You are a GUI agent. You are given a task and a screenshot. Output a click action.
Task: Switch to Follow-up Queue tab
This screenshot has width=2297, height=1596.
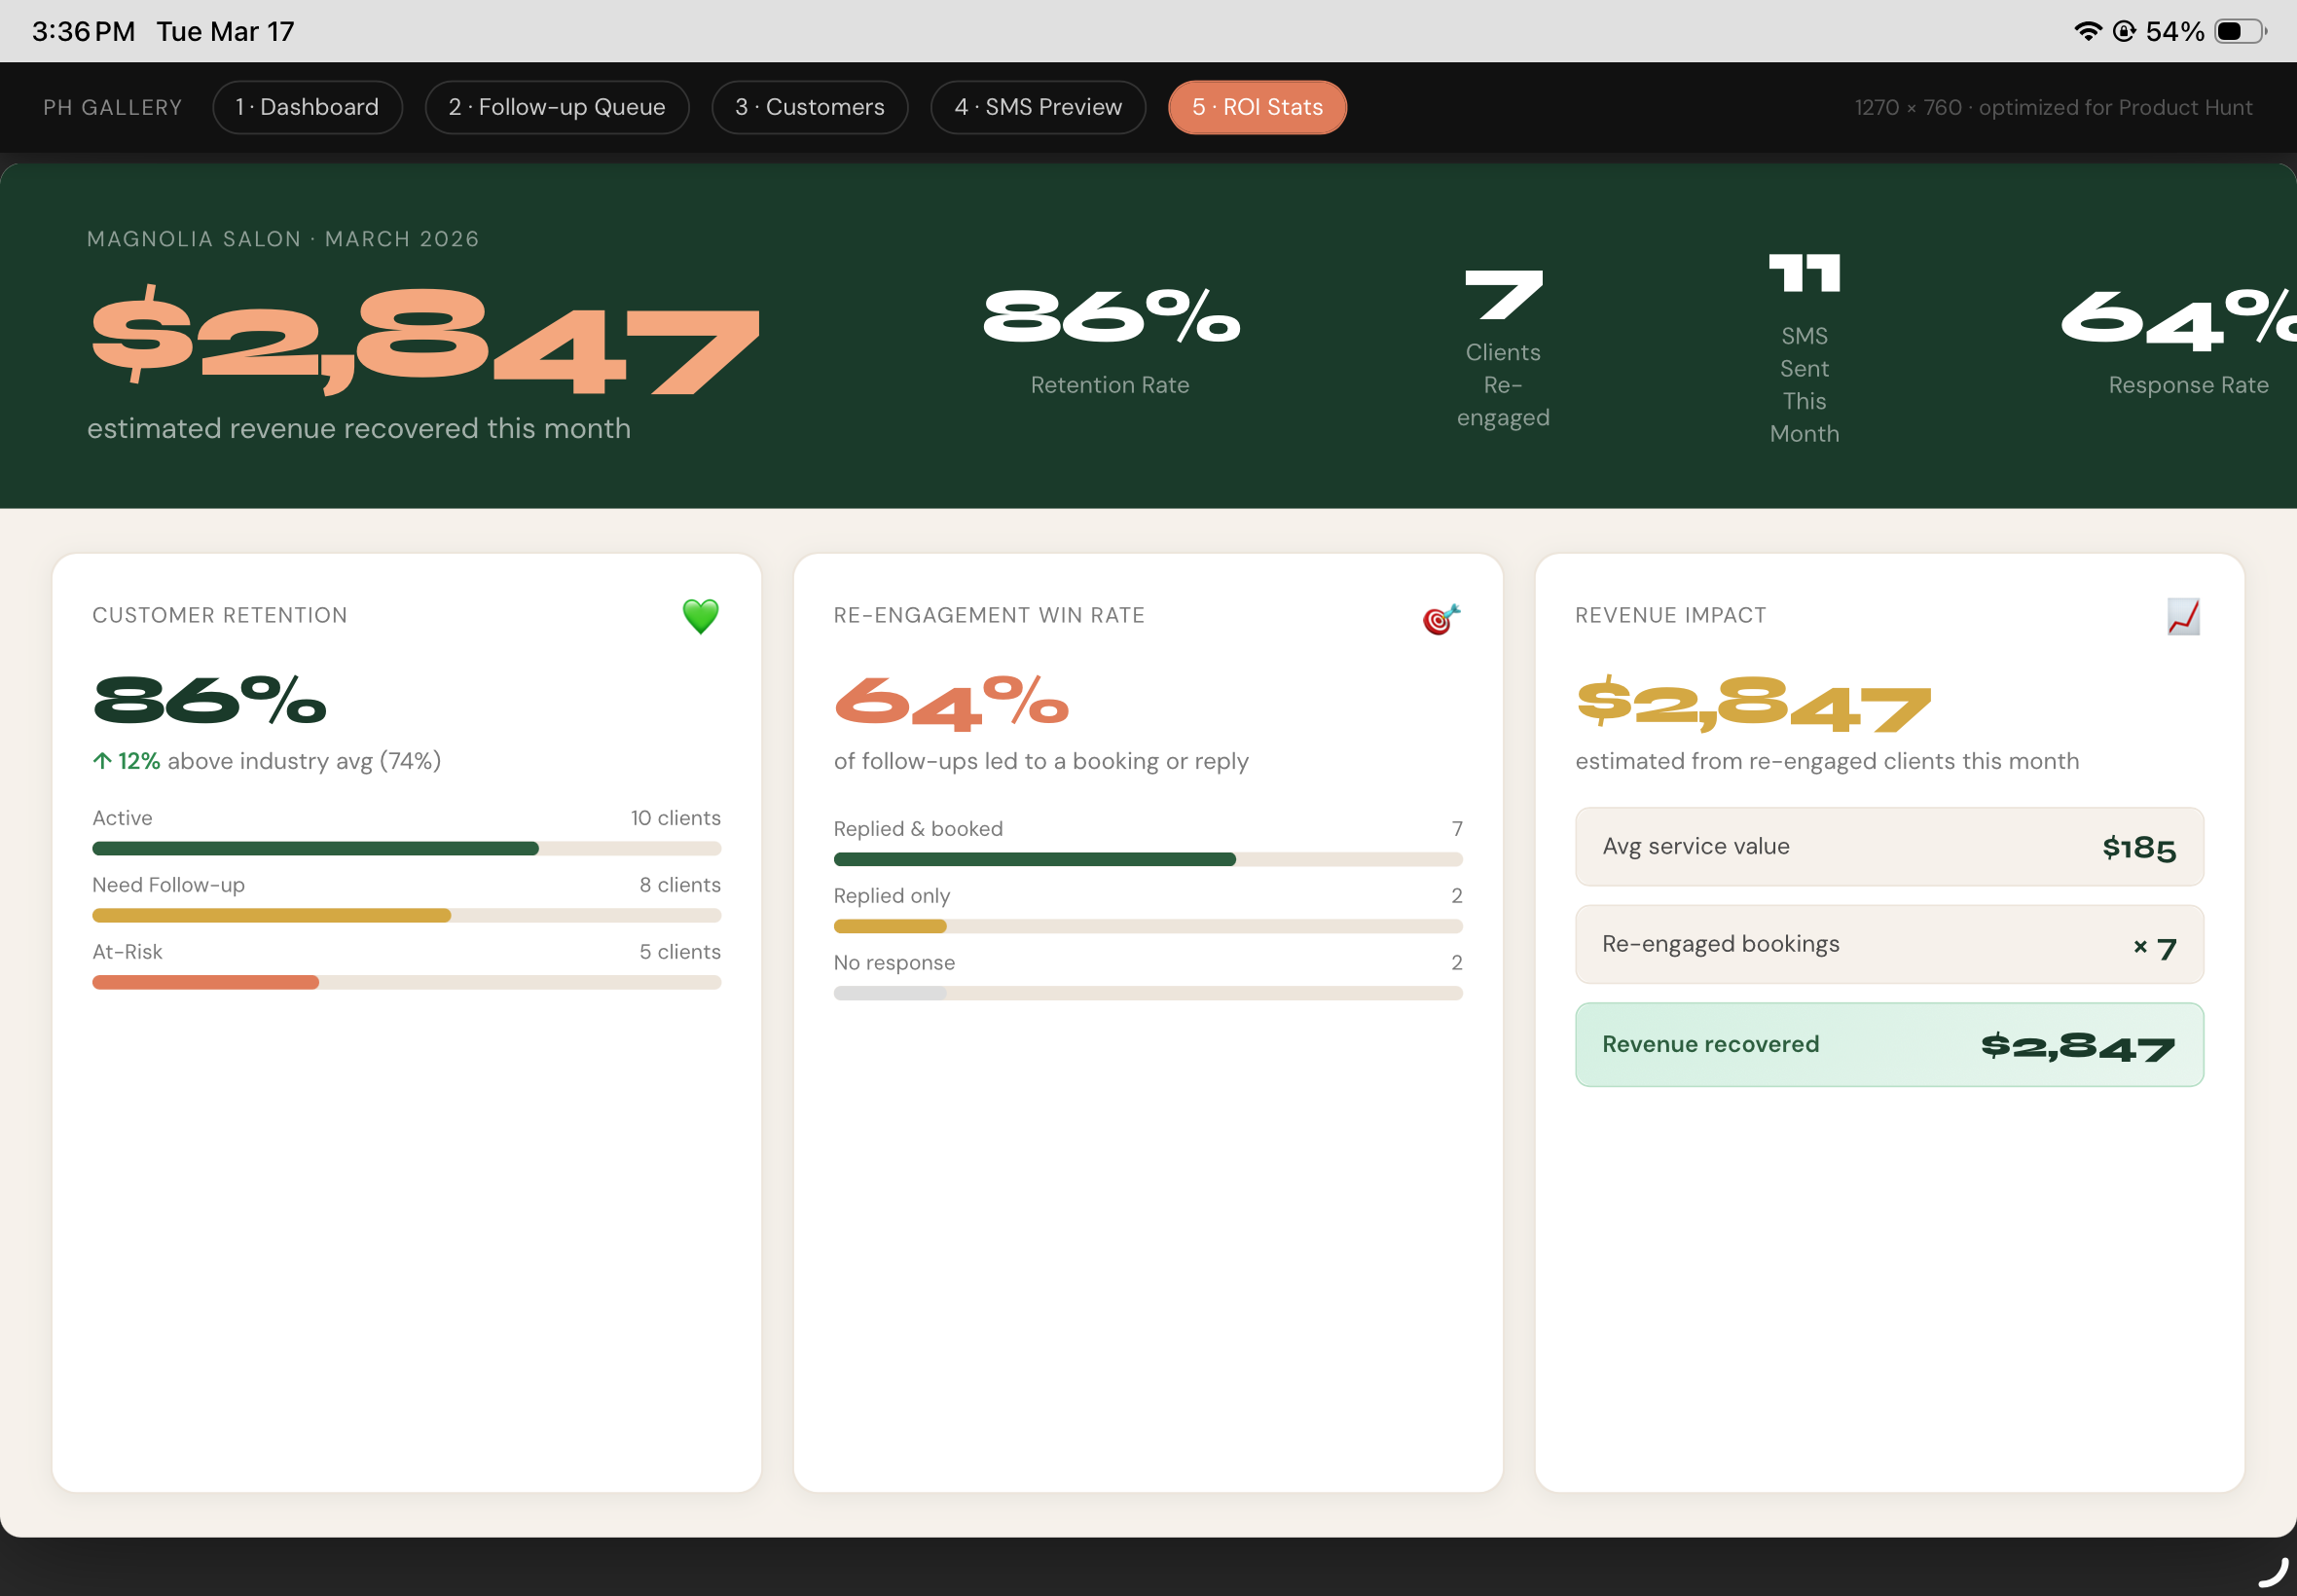557,107
